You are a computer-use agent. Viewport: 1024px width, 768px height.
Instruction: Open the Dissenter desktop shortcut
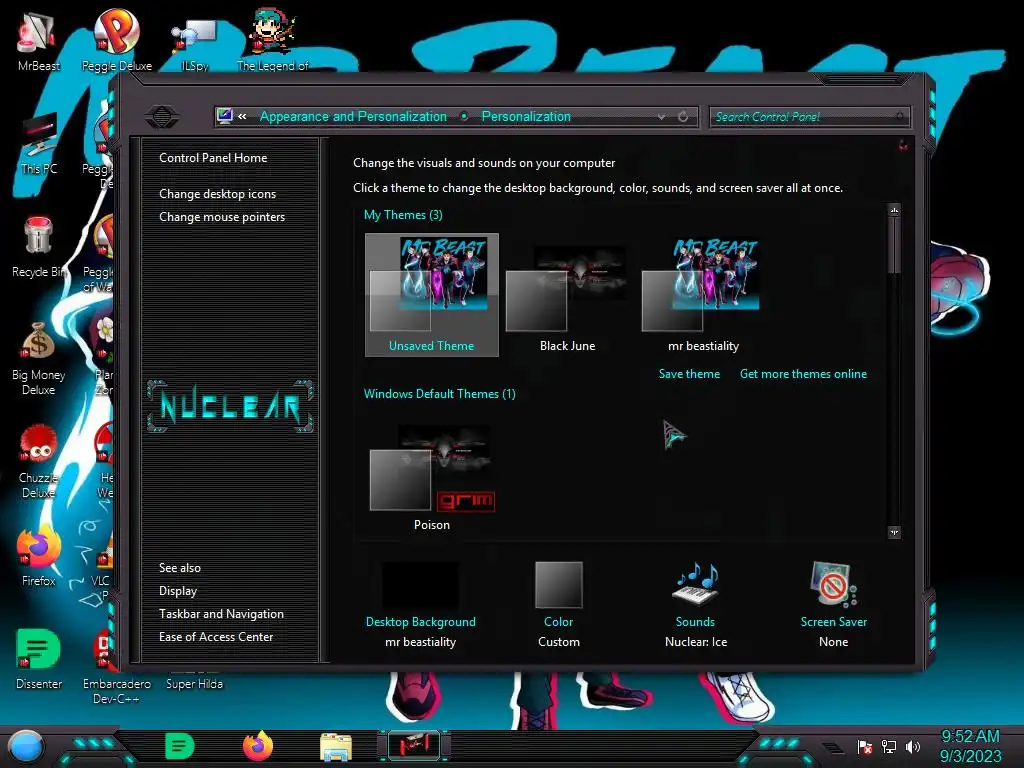39,660
